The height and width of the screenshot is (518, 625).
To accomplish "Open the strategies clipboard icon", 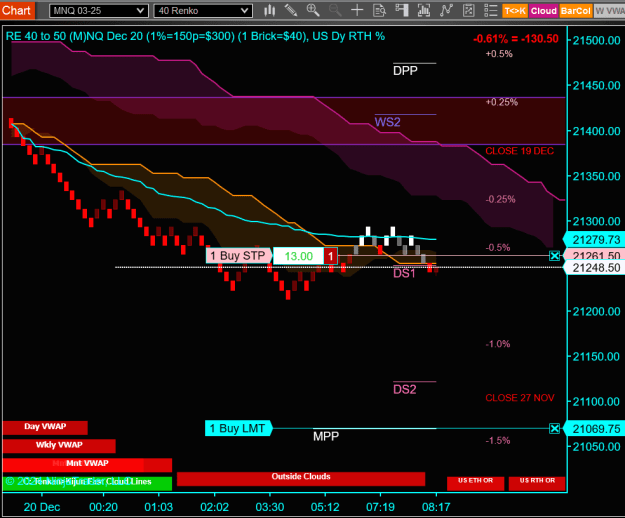I will [x=469, y=11].
